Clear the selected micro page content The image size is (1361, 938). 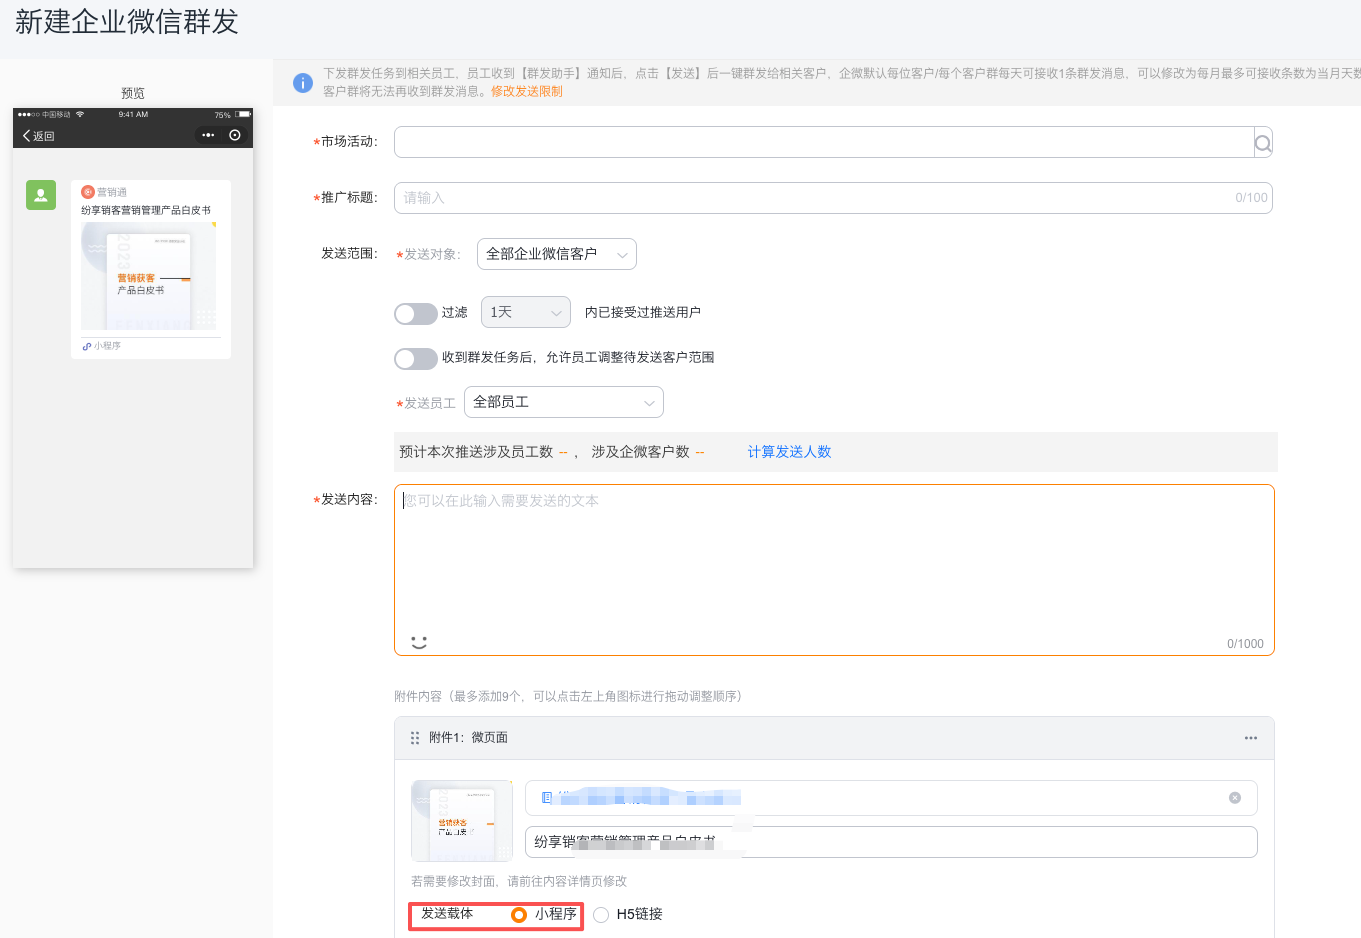[1235, 798]
